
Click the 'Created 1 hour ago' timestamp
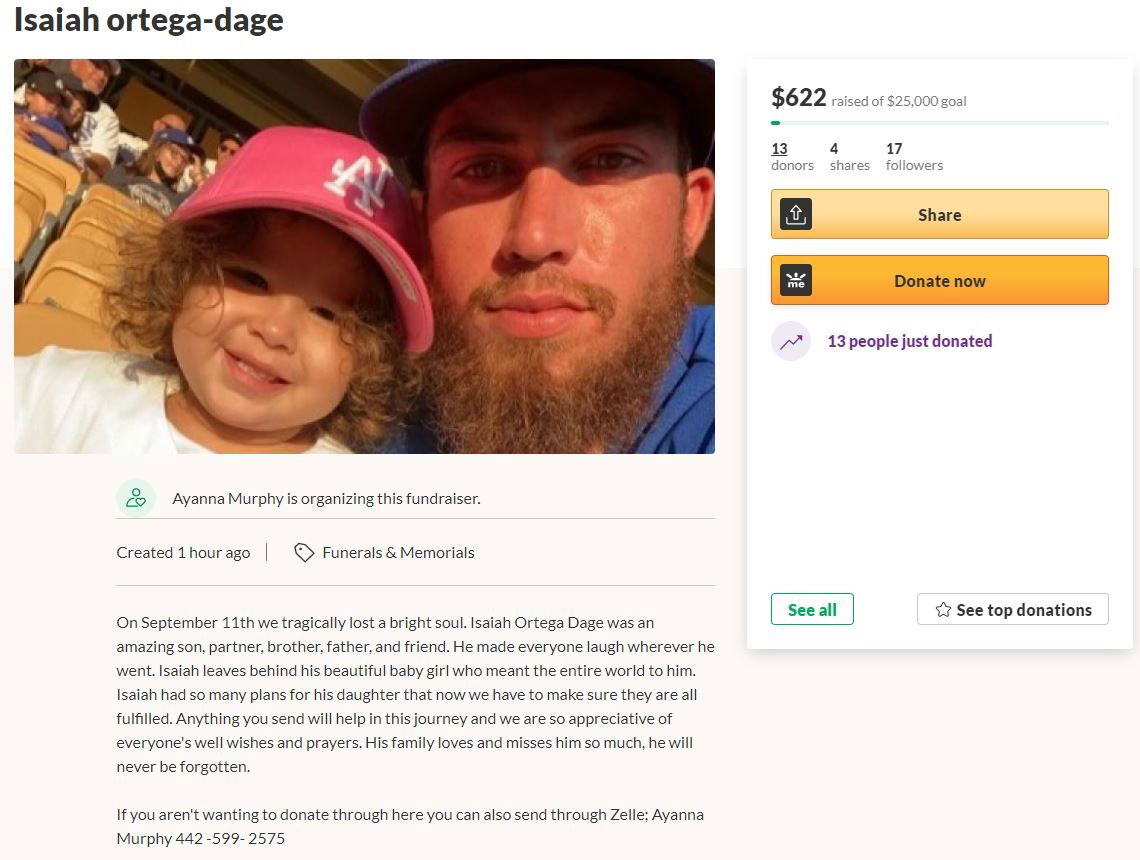tap(183, 553)
